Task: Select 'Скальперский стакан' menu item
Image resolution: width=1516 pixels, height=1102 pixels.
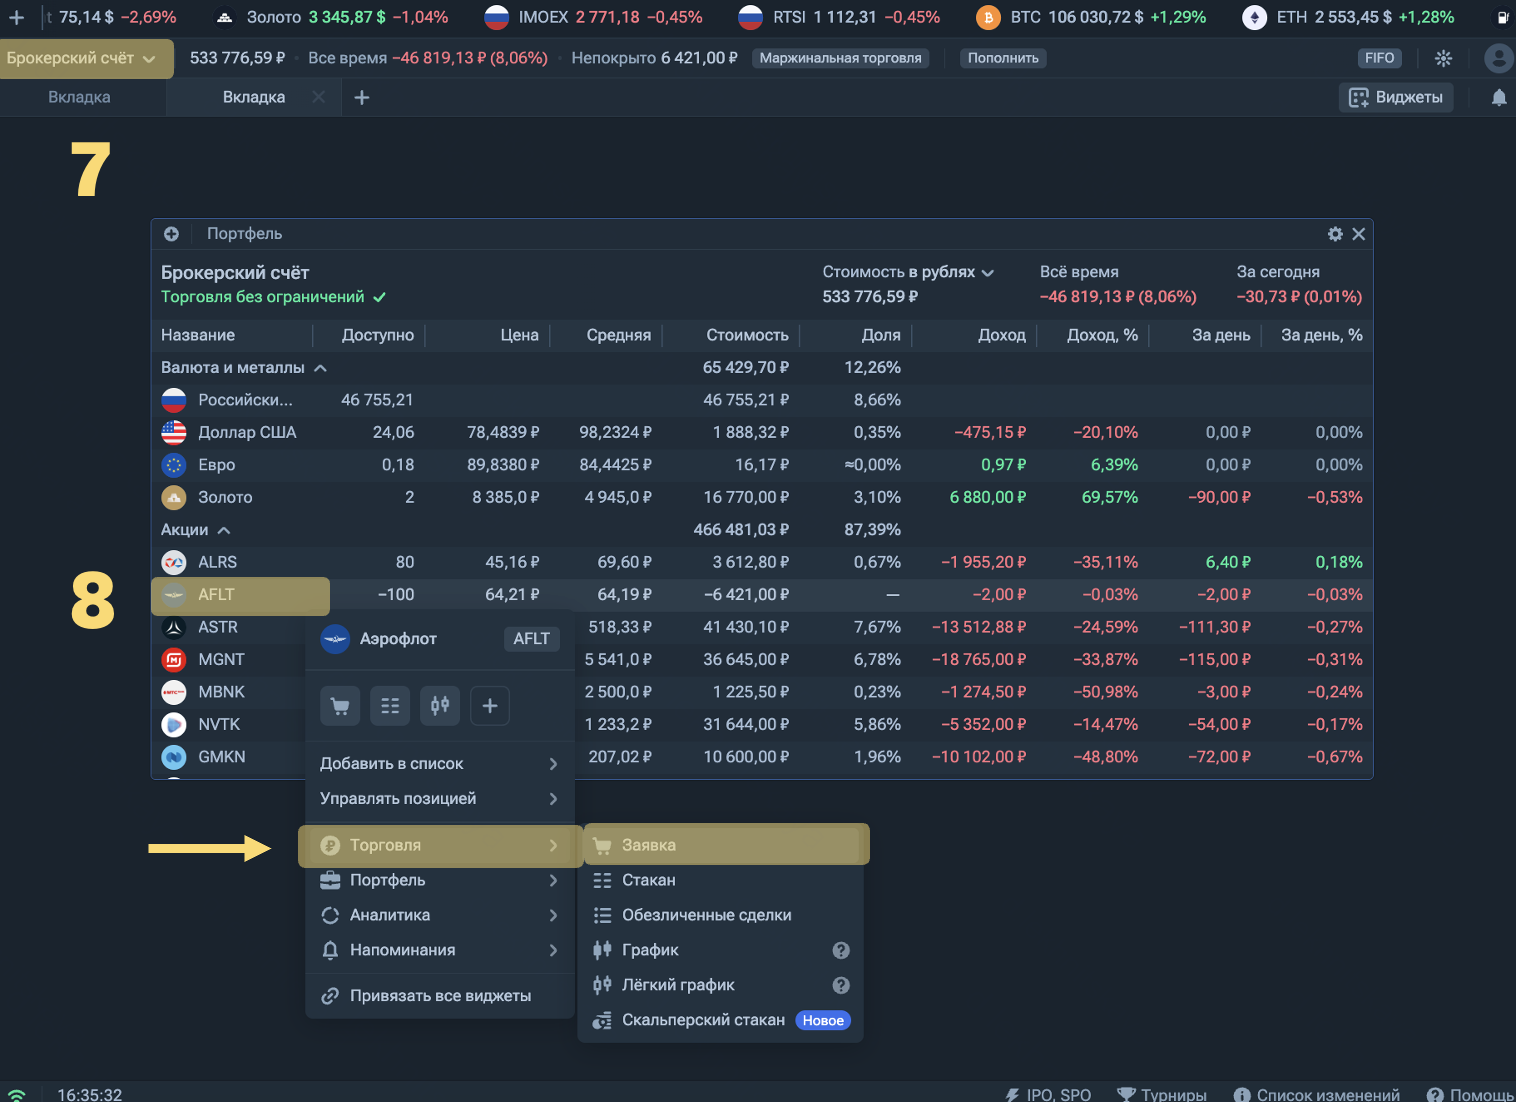Action: click(703, 1020)
